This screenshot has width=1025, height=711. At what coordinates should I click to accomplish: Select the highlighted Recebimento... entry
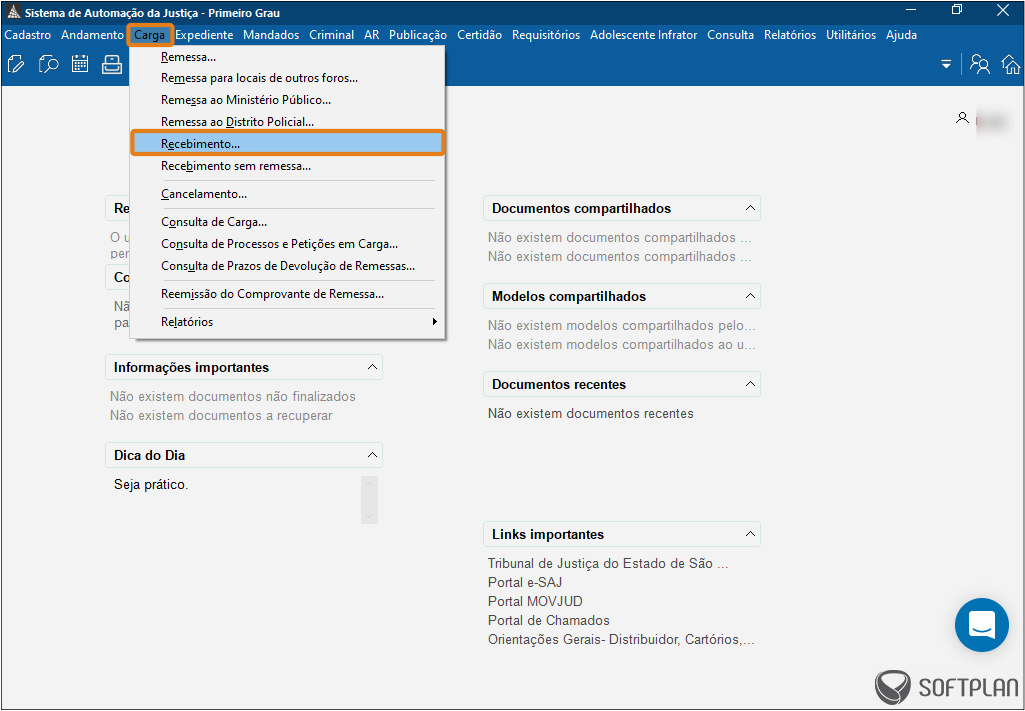click(x=288, y=143)
